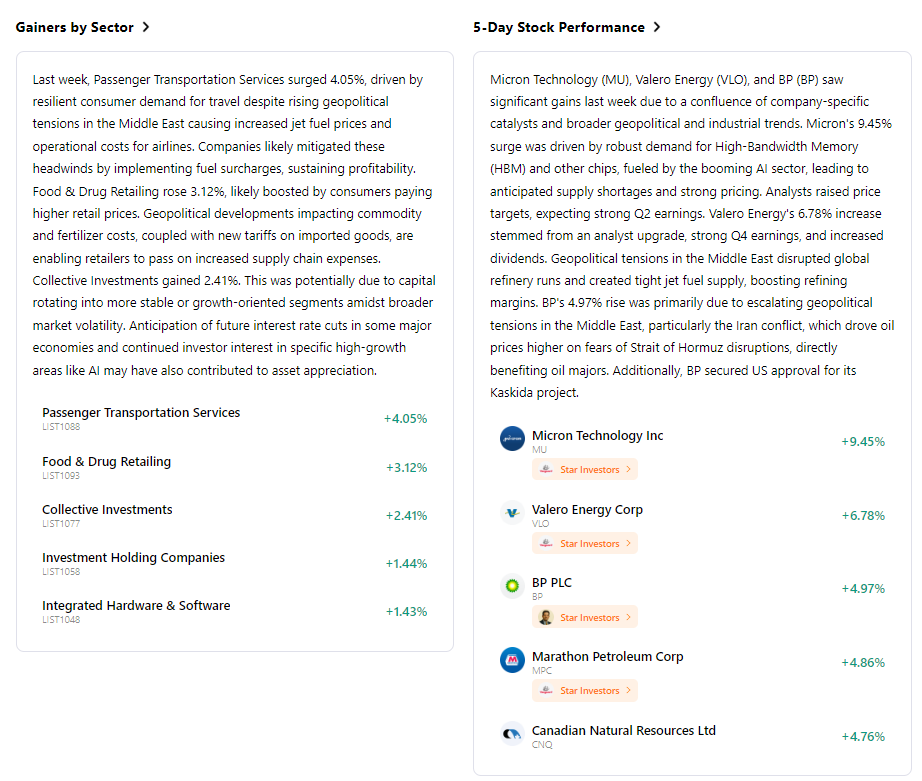Click BP PLC's +4.97% gain value

pos(862,588)
